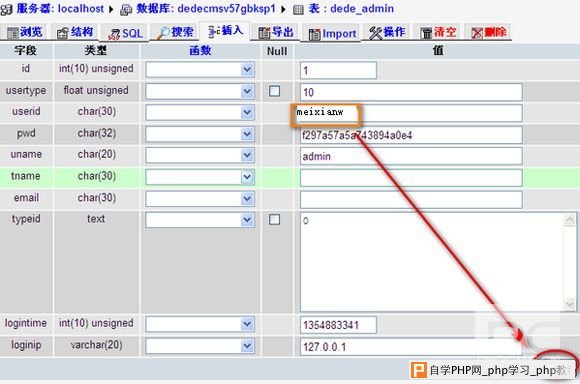Image resolution: width=580 pixels, height=384 pixels.
Task: Select the 导出 tab
Action: pos(276,33)
